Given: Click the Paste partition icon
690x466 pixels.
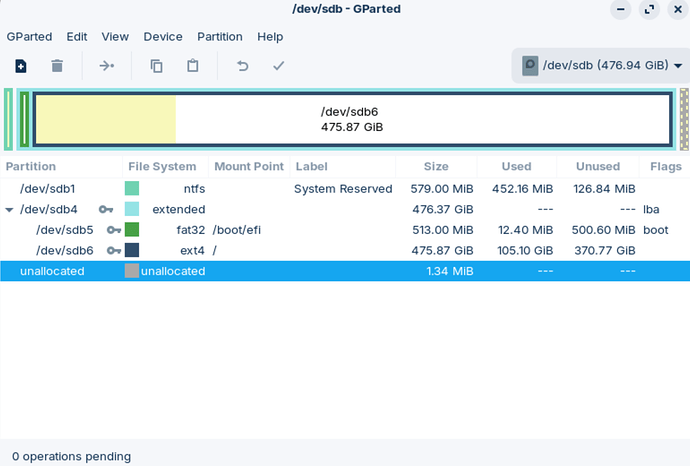Looking at the screenshot, I should click(193, 66).
